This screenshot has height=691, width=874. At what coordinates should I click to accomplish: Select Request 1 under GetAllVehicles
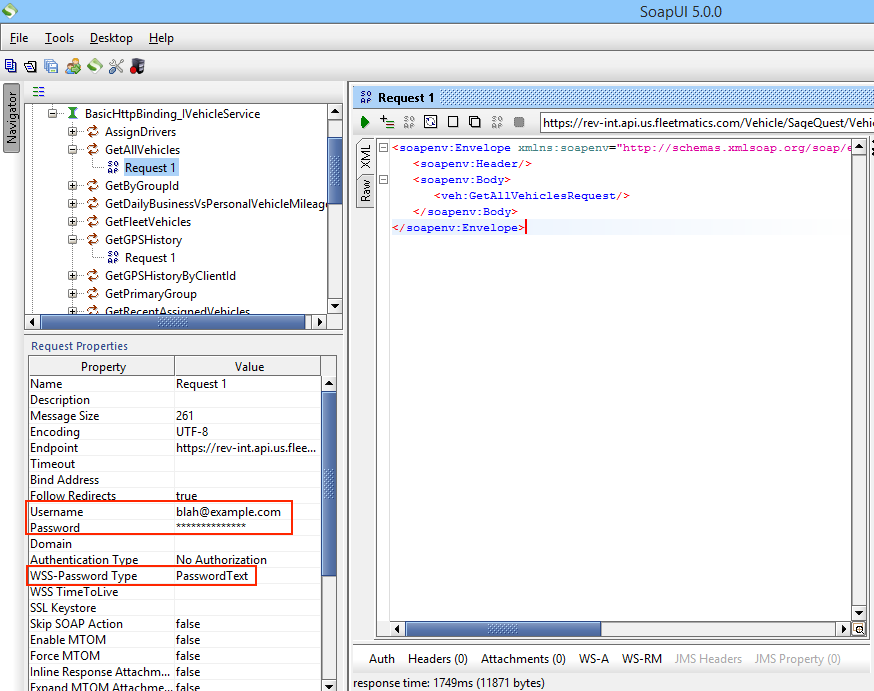click(x=150, y=168)
